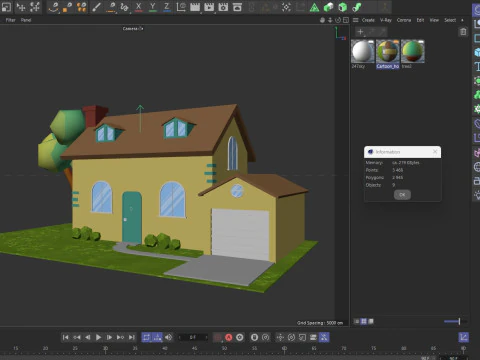This screenshot has height=360, width=480.
Task: Toggle the scale key recording icon
Action: 302,337
